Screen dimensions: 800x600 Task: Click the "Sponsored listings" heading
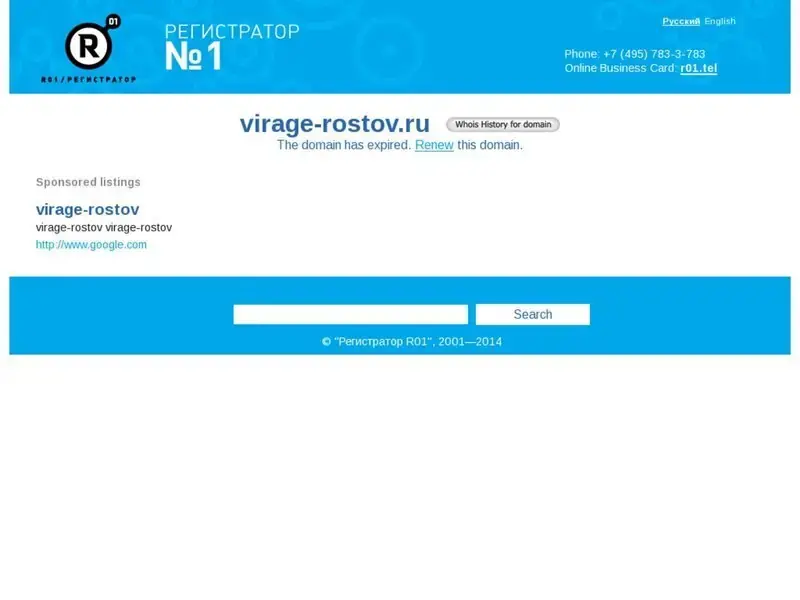click(x=88, y=182)
